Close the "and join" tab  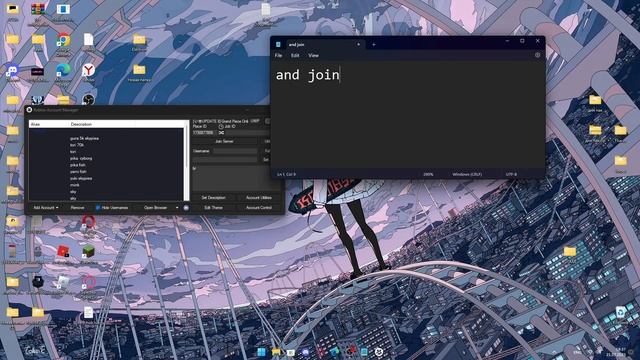pyautogui.click(x=358, y=44)
